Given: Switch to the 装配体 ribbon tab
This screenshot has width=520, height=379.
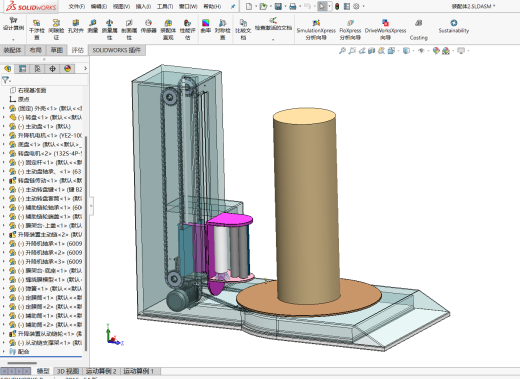Looking at the screenshot, I should pos(13,50).
